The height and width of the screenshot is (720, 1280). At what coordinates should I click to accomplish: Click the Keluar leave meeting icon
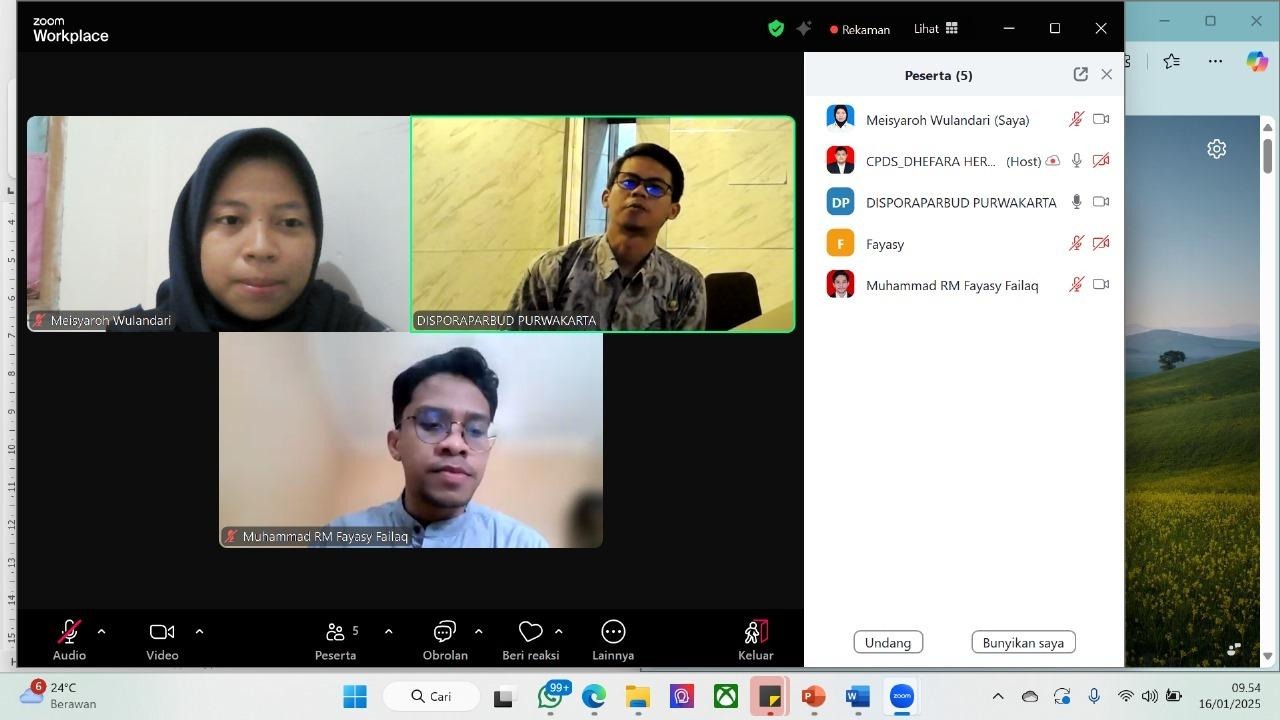tap(755, 632)
